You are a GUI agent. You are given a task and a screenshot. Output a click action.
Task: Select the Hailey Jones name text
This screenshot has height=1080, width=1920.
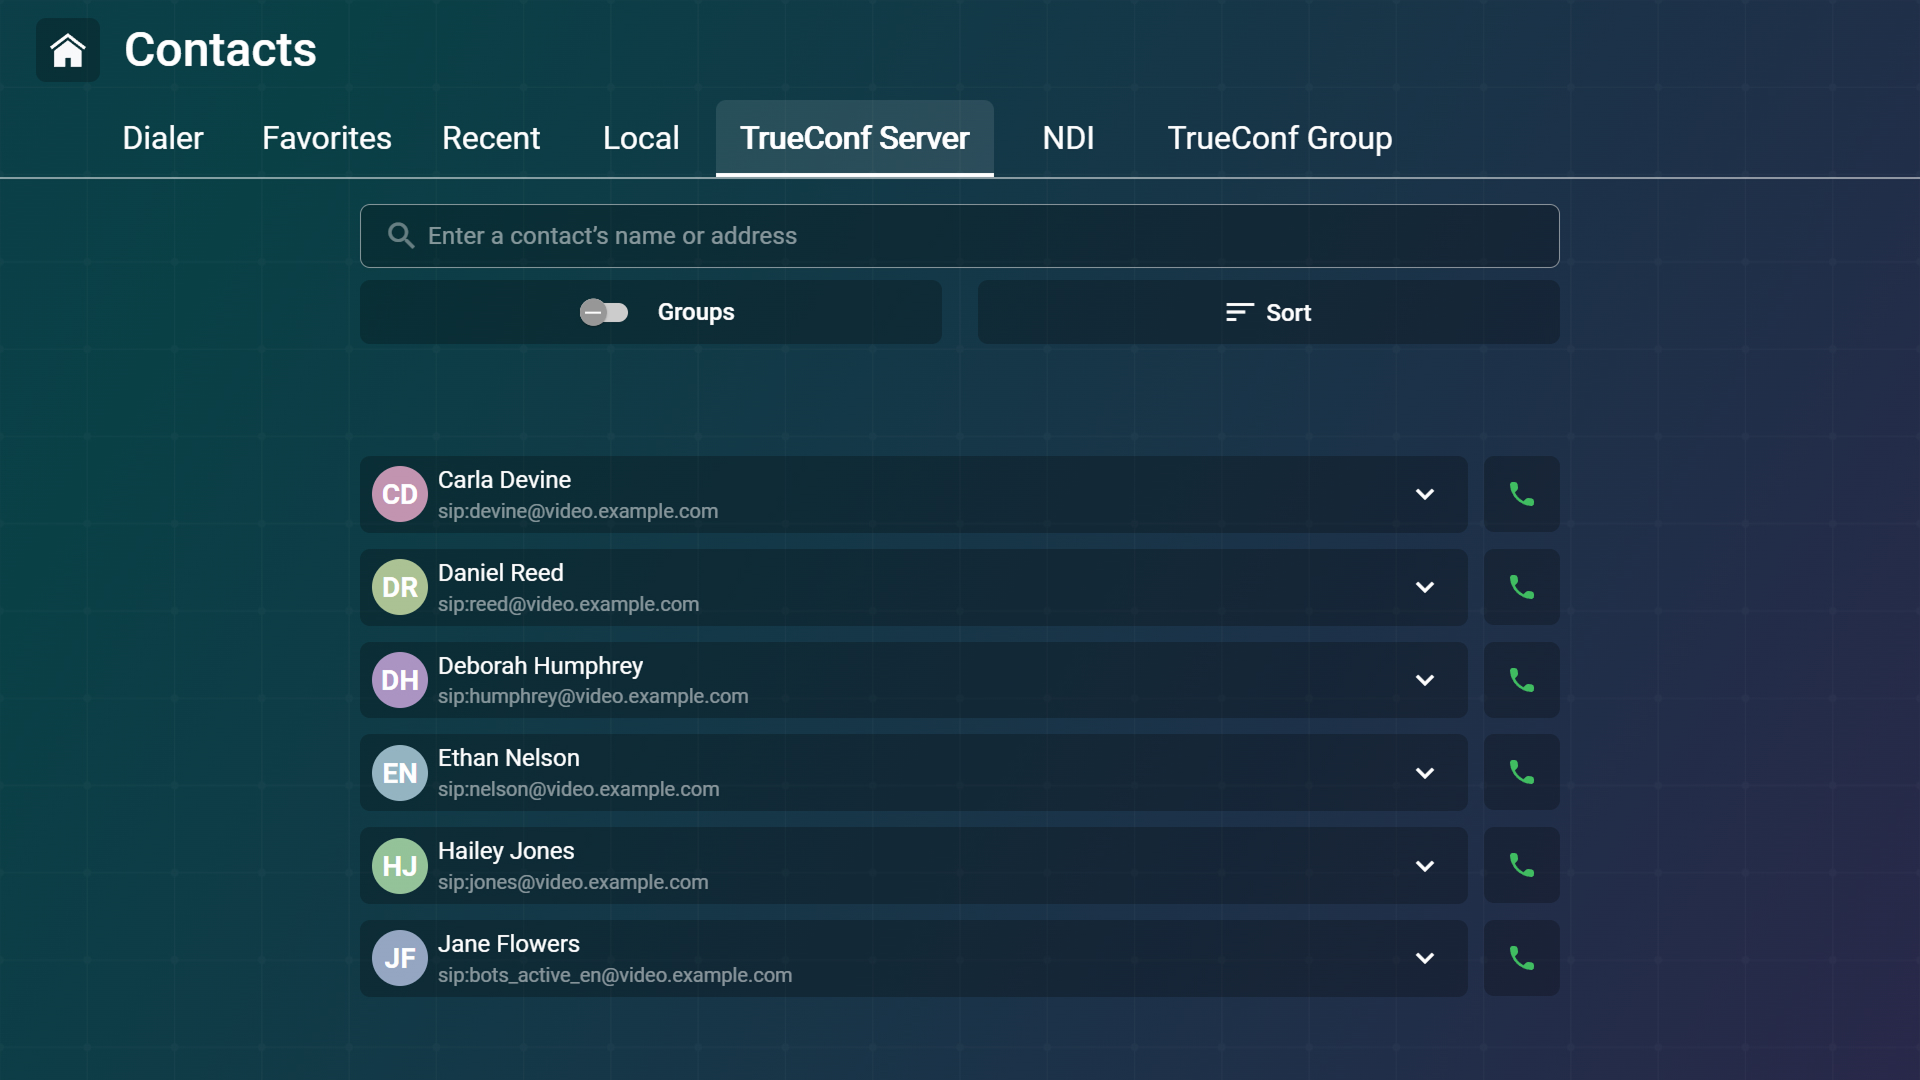pyautogui.click(x=506, y=851)
